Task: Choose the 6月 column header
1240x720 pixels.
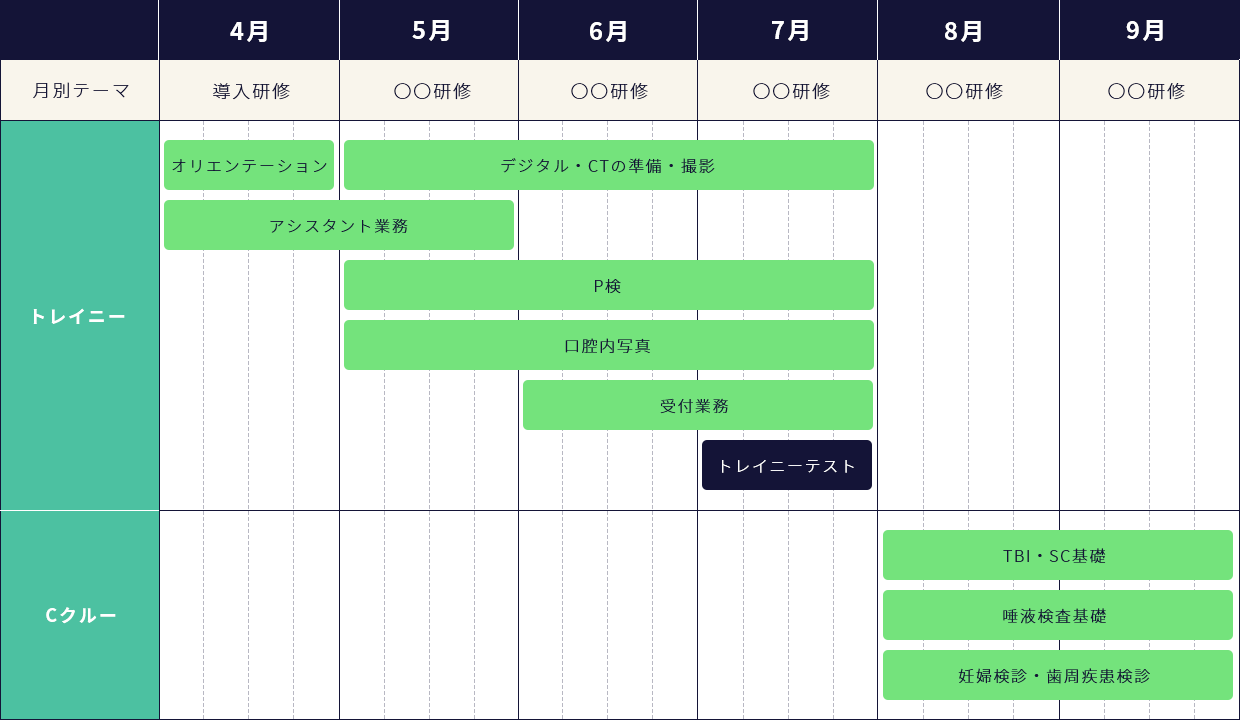Action: pyautogui.click(x=608, y=30)
